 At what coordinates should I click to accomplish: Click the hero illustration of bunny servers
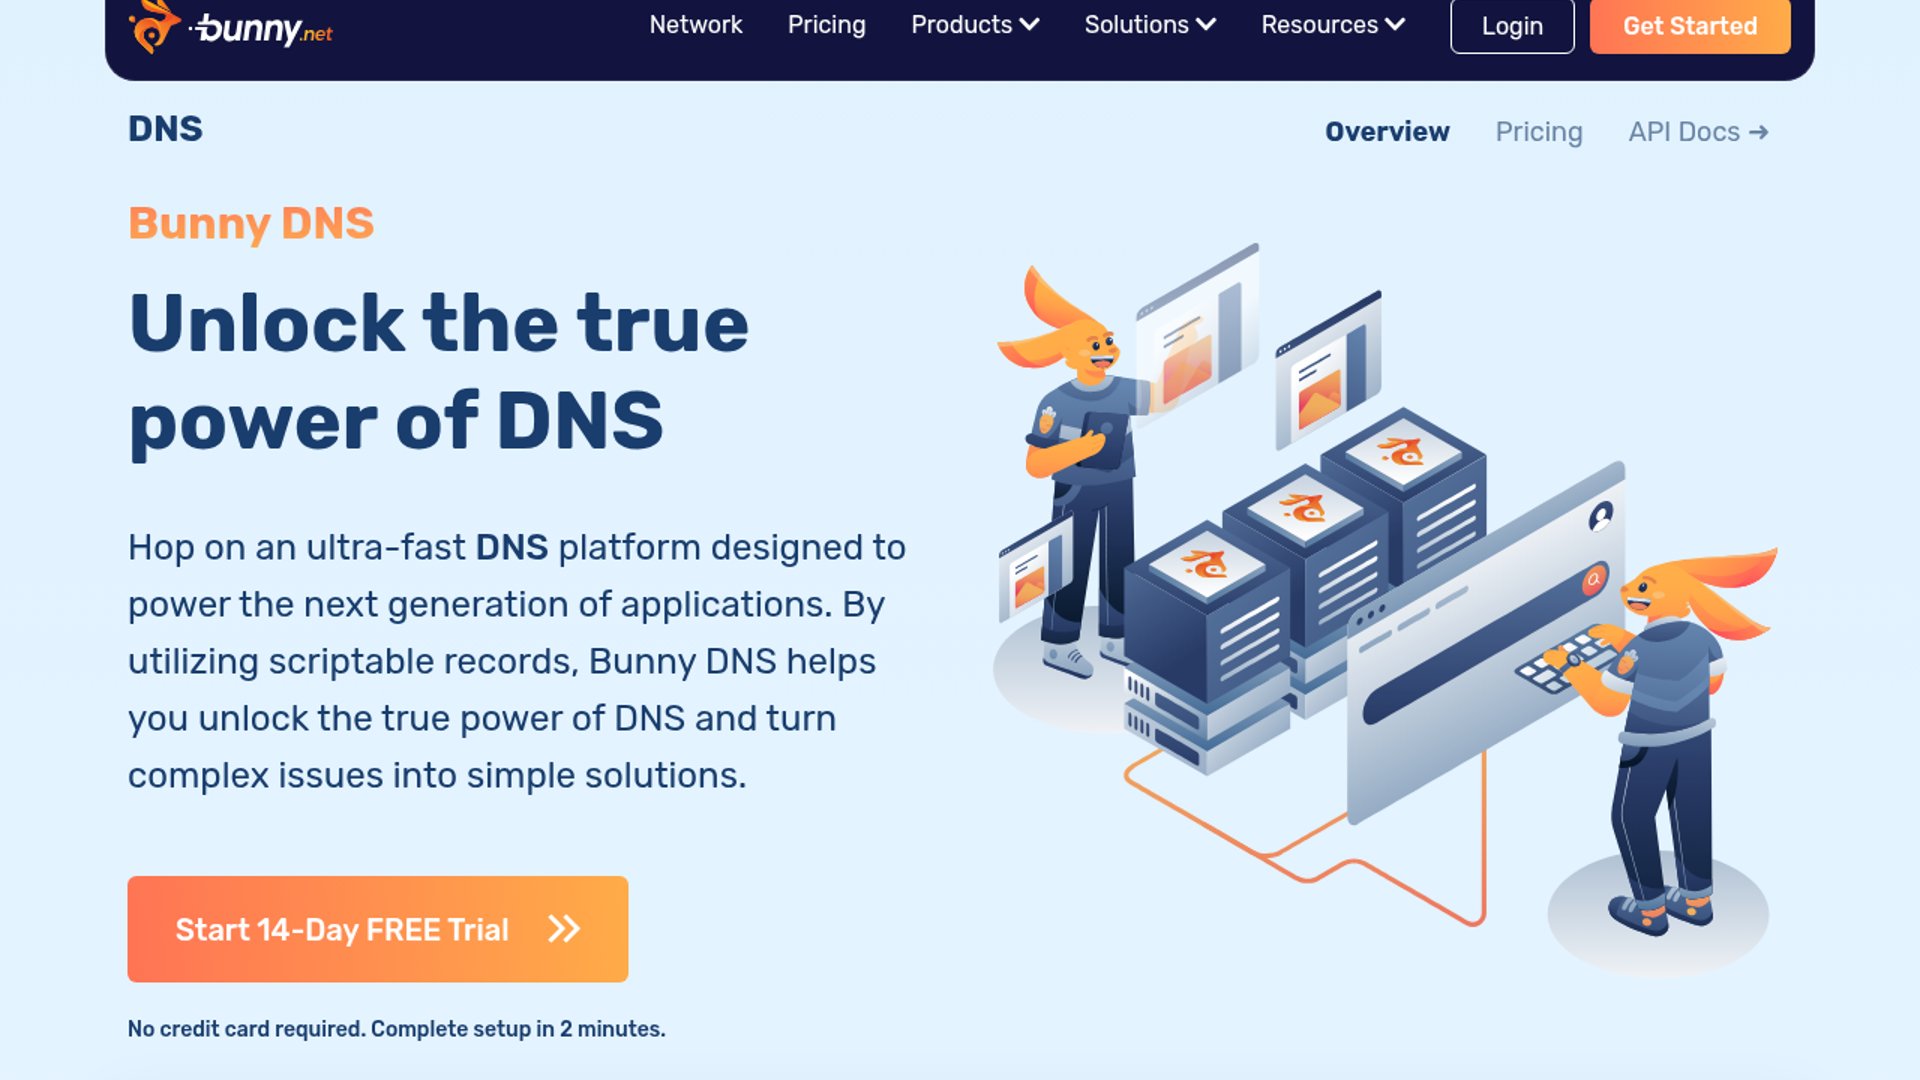pyautogui.click(x=1385, y=610)
